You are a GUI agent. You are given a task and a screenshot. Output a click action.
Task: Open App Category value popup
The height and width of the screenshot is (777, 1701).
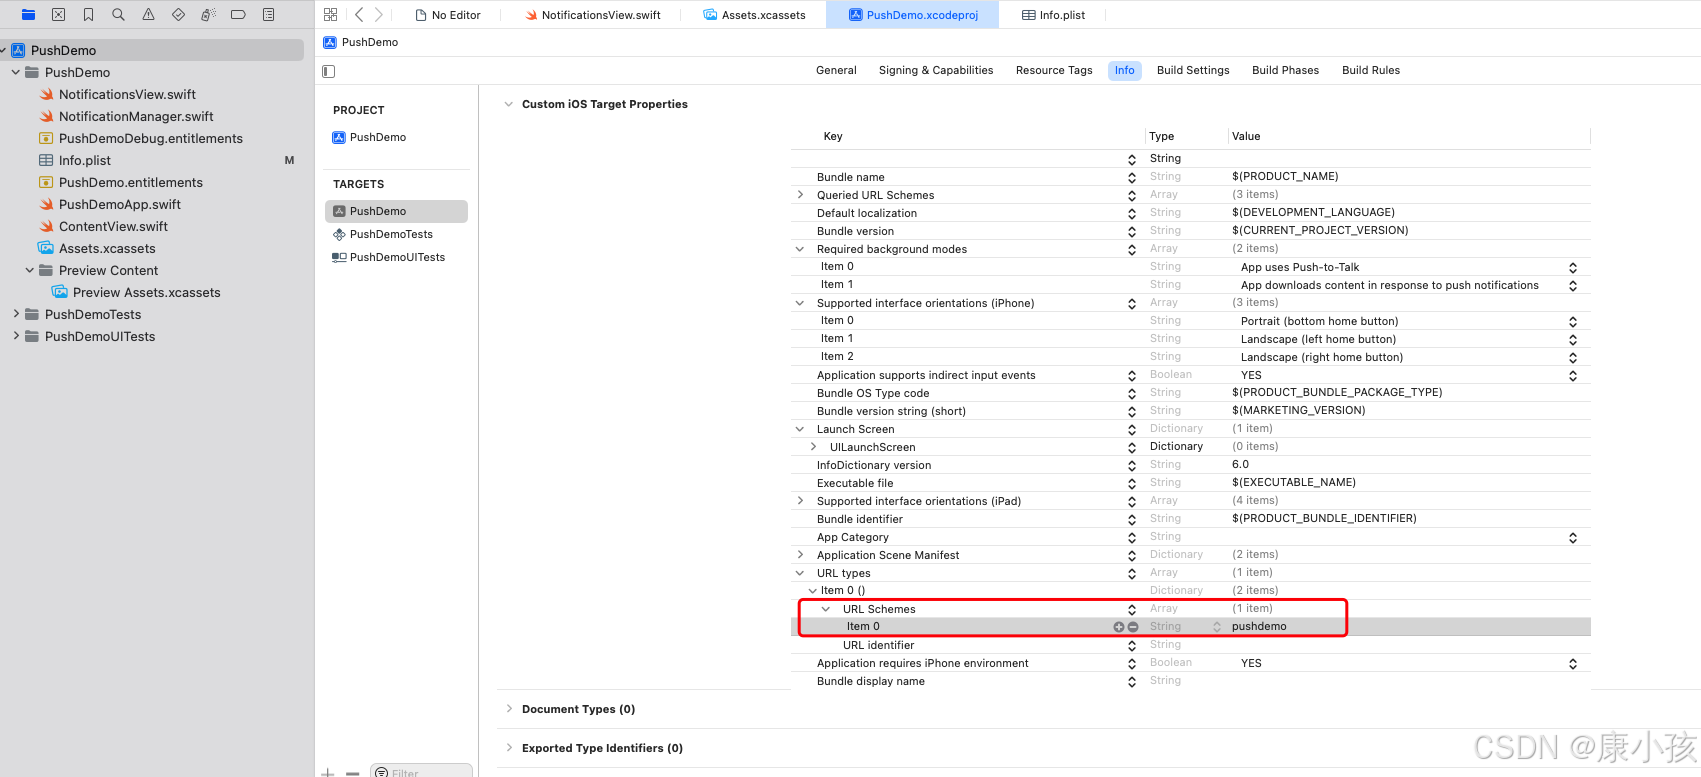(x=1573, y=537)
